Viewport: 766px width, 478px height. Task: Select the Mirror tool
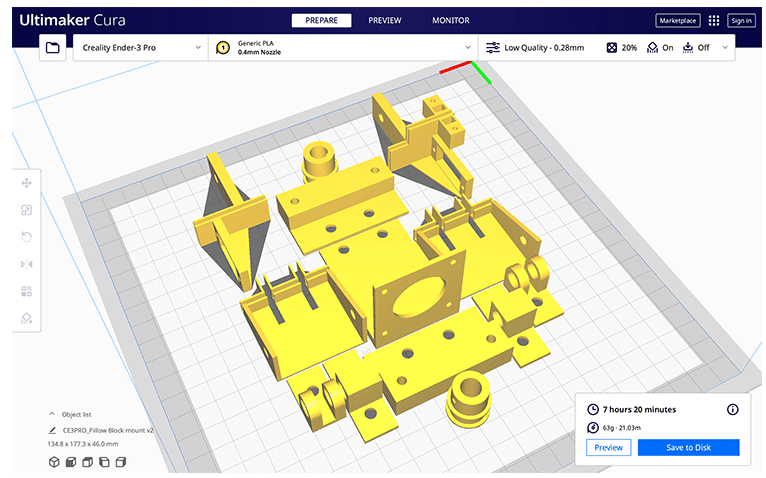[x=26, y=264]
